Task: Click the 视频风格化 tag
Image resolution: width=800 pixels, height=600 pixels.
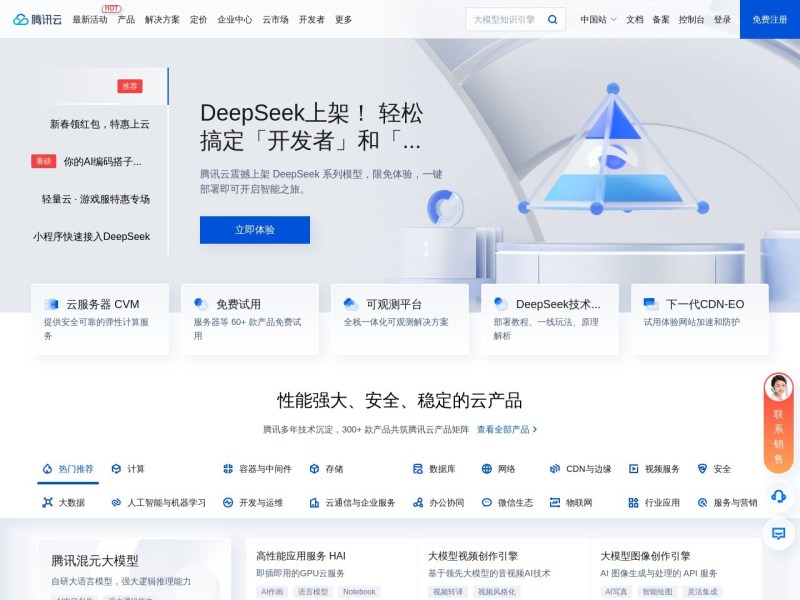Action: pos(497,591)
